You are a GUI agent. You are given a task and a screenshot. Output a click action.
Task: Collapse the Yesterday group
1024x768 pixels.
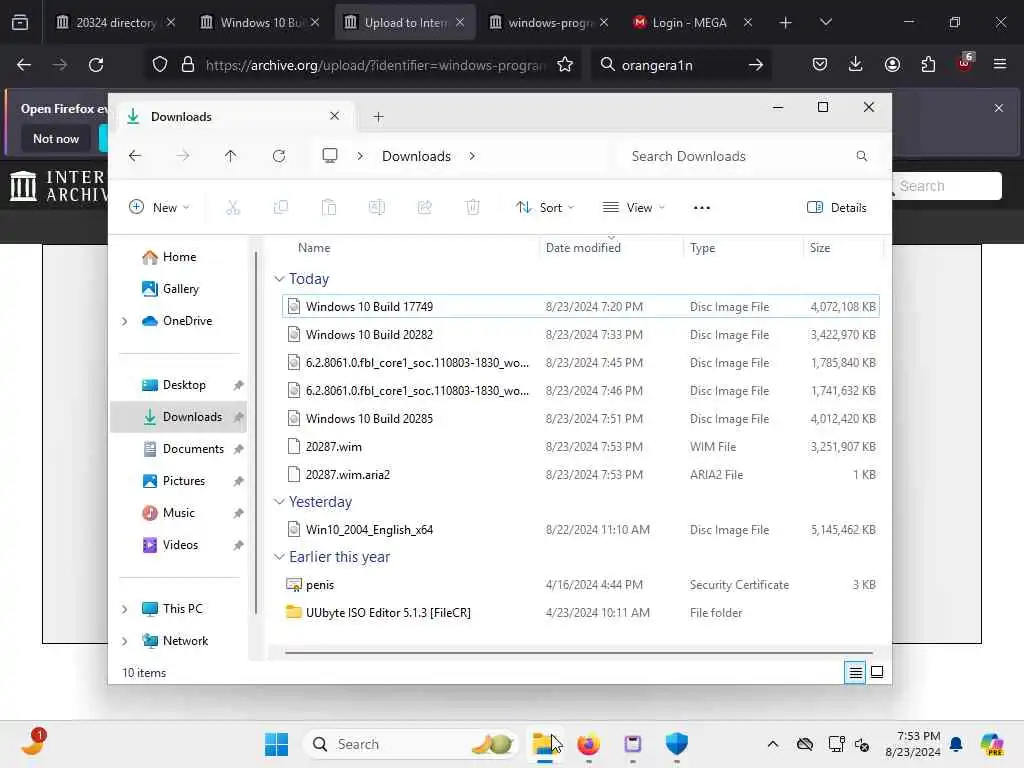[x=279, y=502]
